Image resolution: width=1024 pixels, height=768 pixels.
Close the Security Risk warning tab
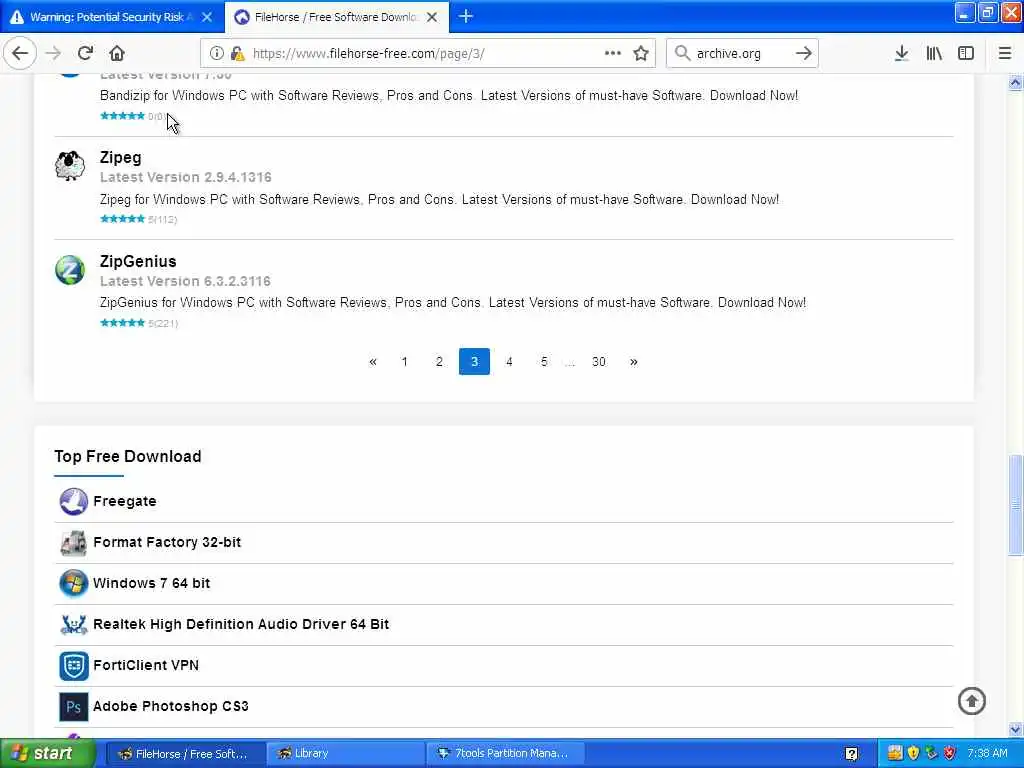tap(207, 17)
